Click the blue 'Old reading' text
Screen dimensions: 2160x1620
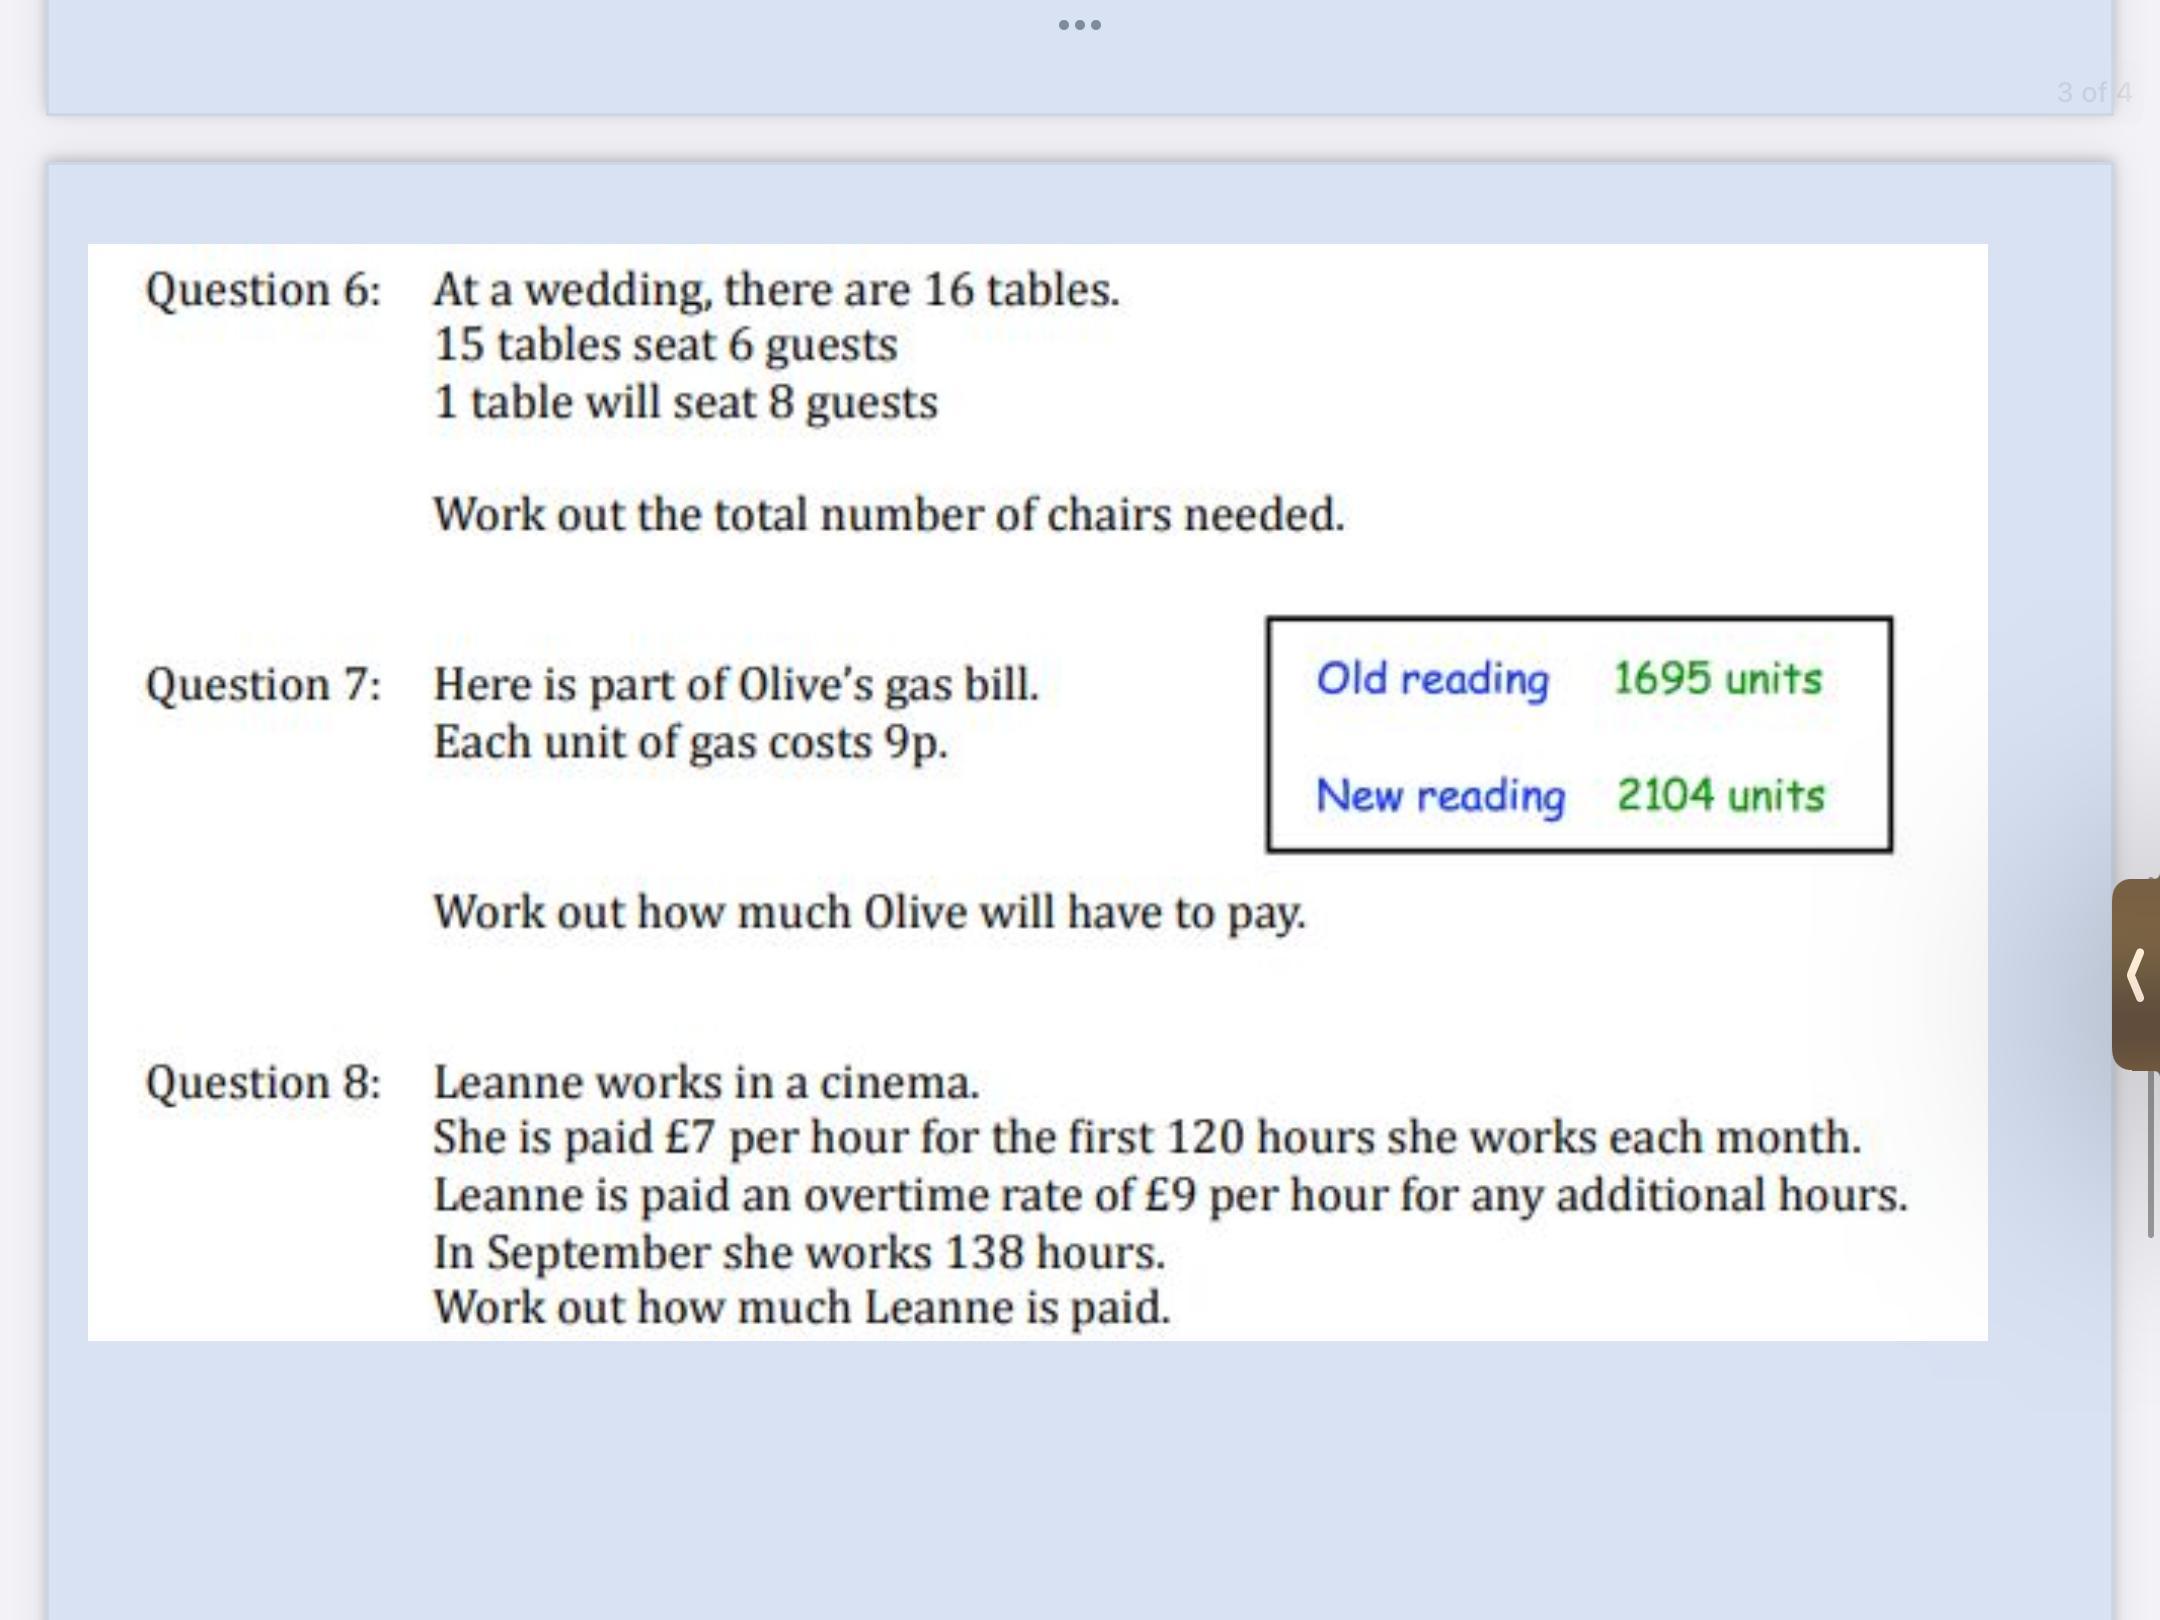tap(1432, 679)
